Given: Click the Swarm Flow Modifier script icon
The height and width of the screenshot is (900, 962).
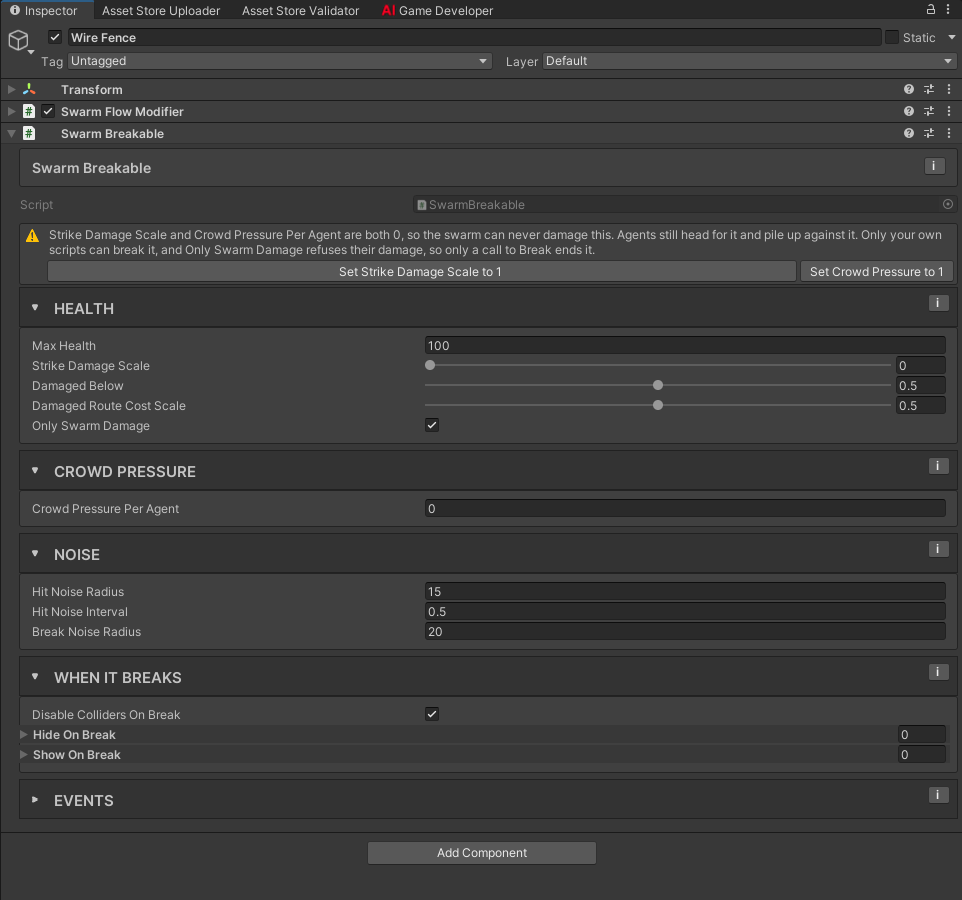Looking at the screenshot, I should click(29, 111).
